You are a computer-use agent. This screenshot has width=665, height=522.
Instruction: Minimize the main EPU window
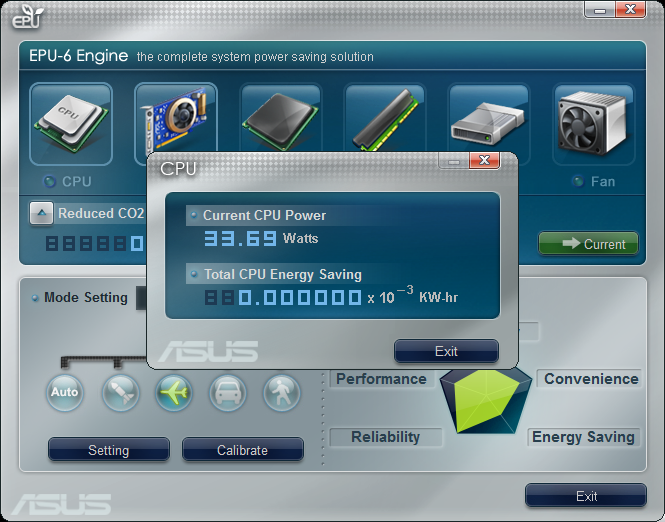click(x=600, y=10)
